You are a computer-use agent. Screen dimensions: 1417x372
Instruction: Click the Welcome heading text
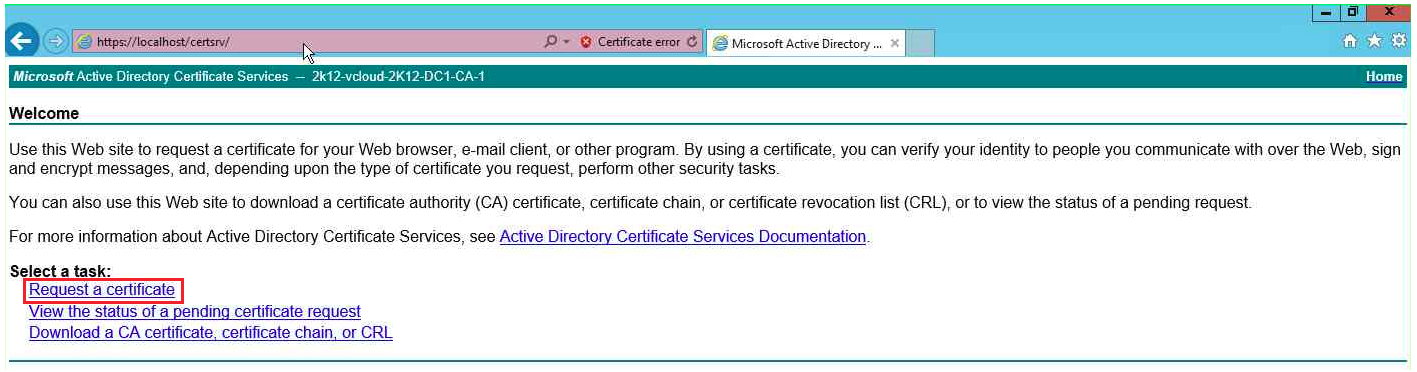tap(44, 113)
